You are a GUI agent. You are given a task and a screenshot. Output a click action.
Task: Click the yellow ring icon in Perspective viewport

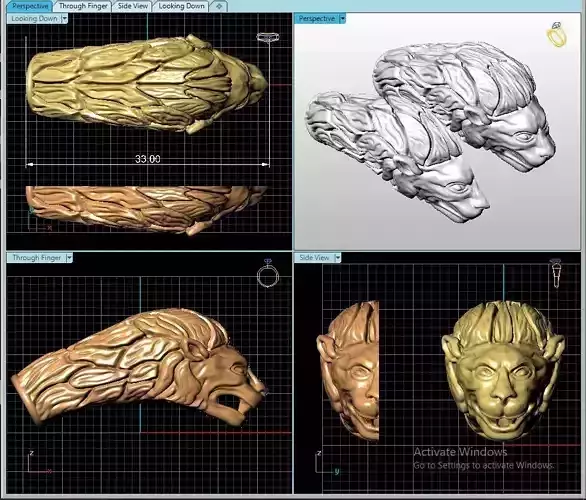pos(557,35)
